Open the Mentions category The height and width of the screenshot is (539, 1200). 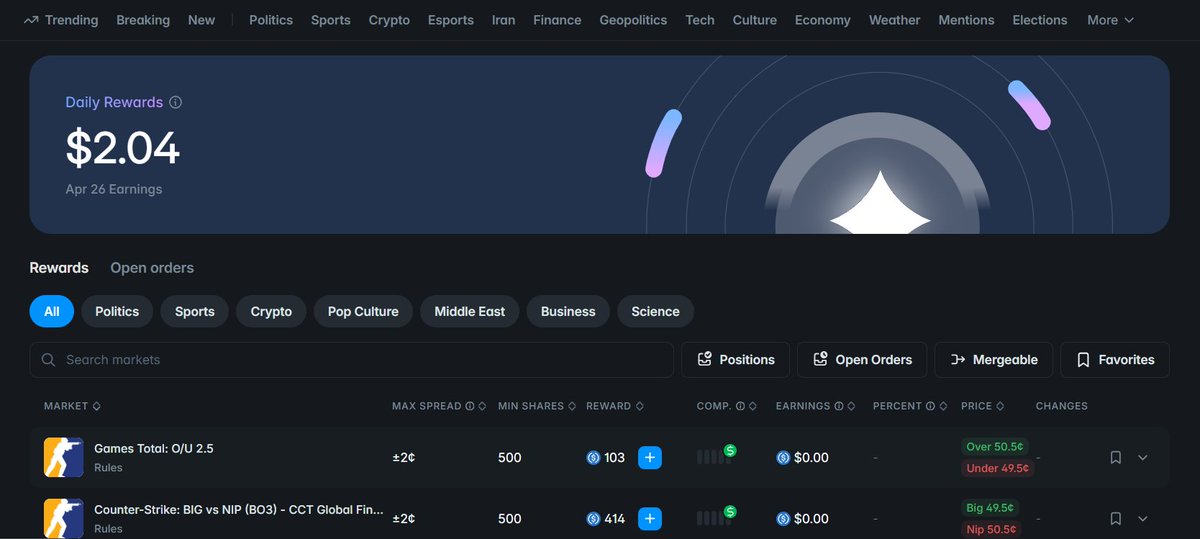(966, 20)
